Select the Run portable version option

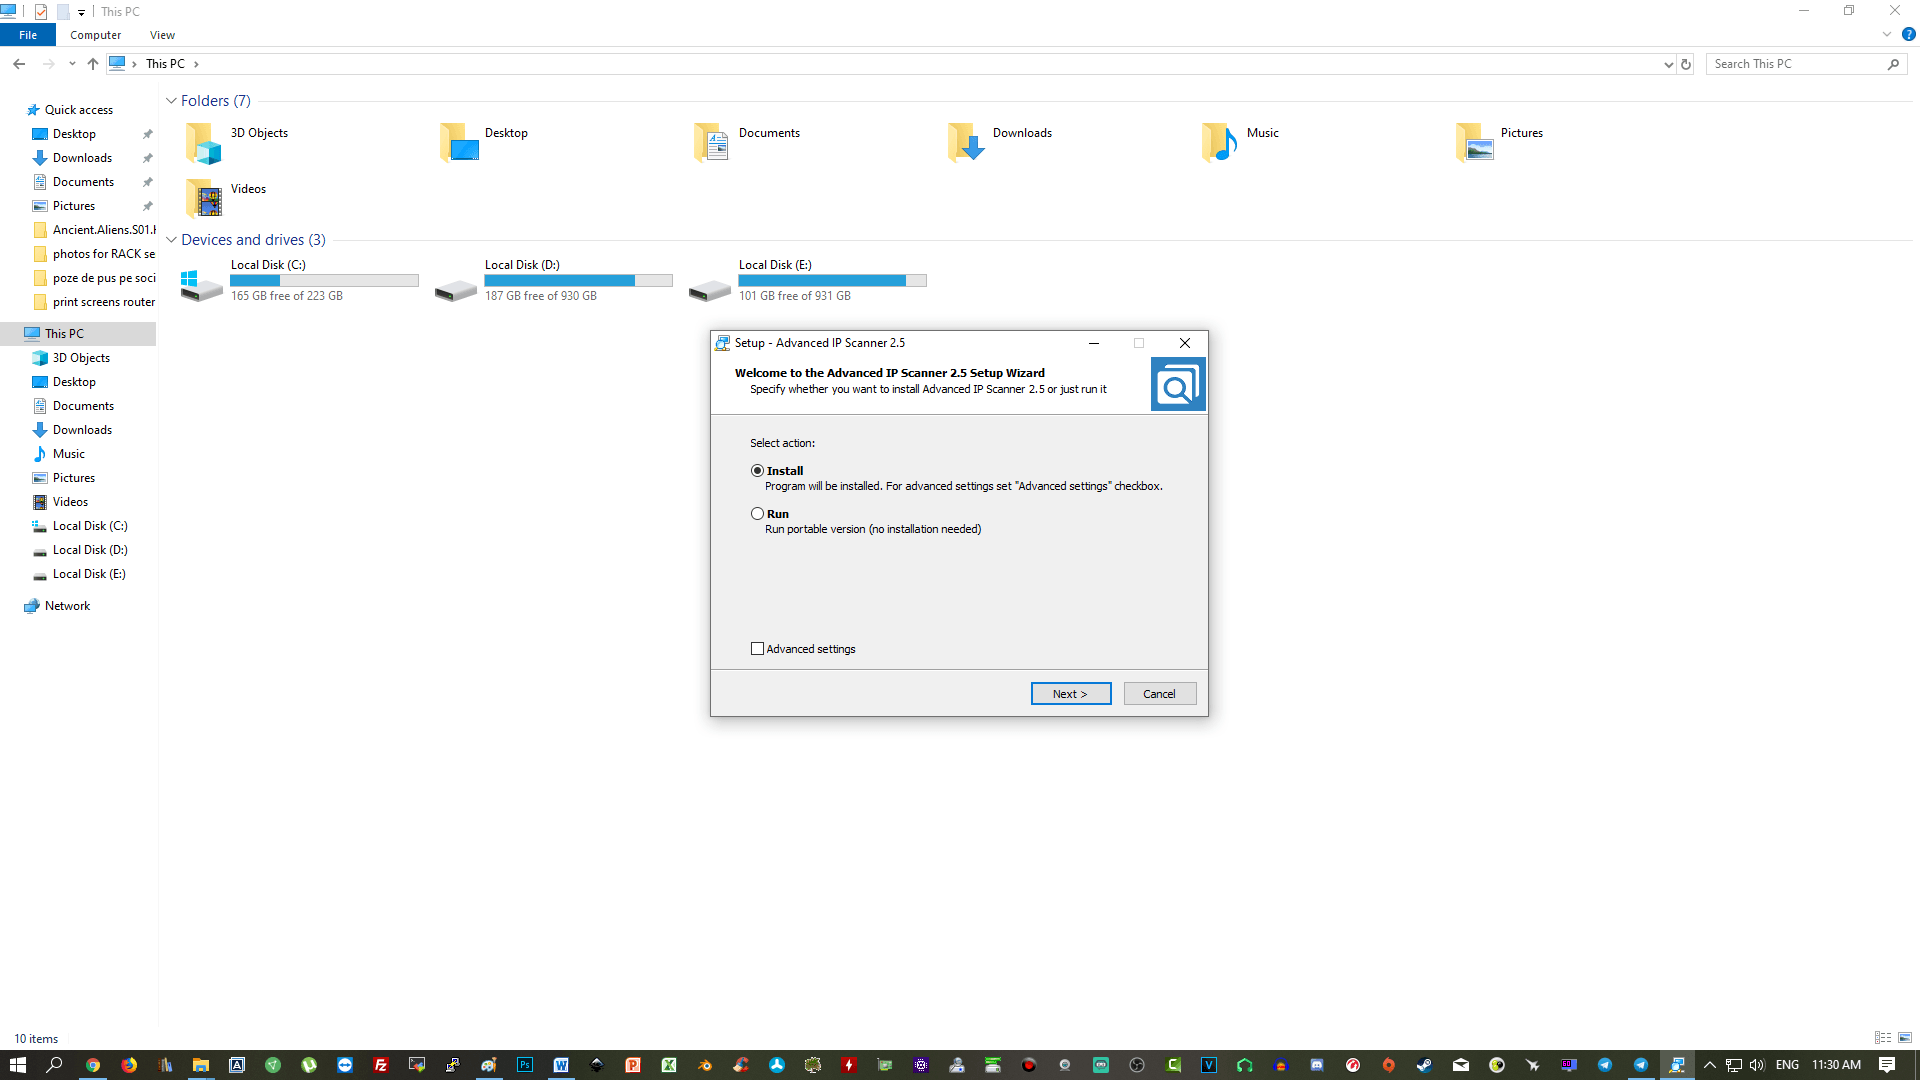pyautogui.click(x=757, y=513)
